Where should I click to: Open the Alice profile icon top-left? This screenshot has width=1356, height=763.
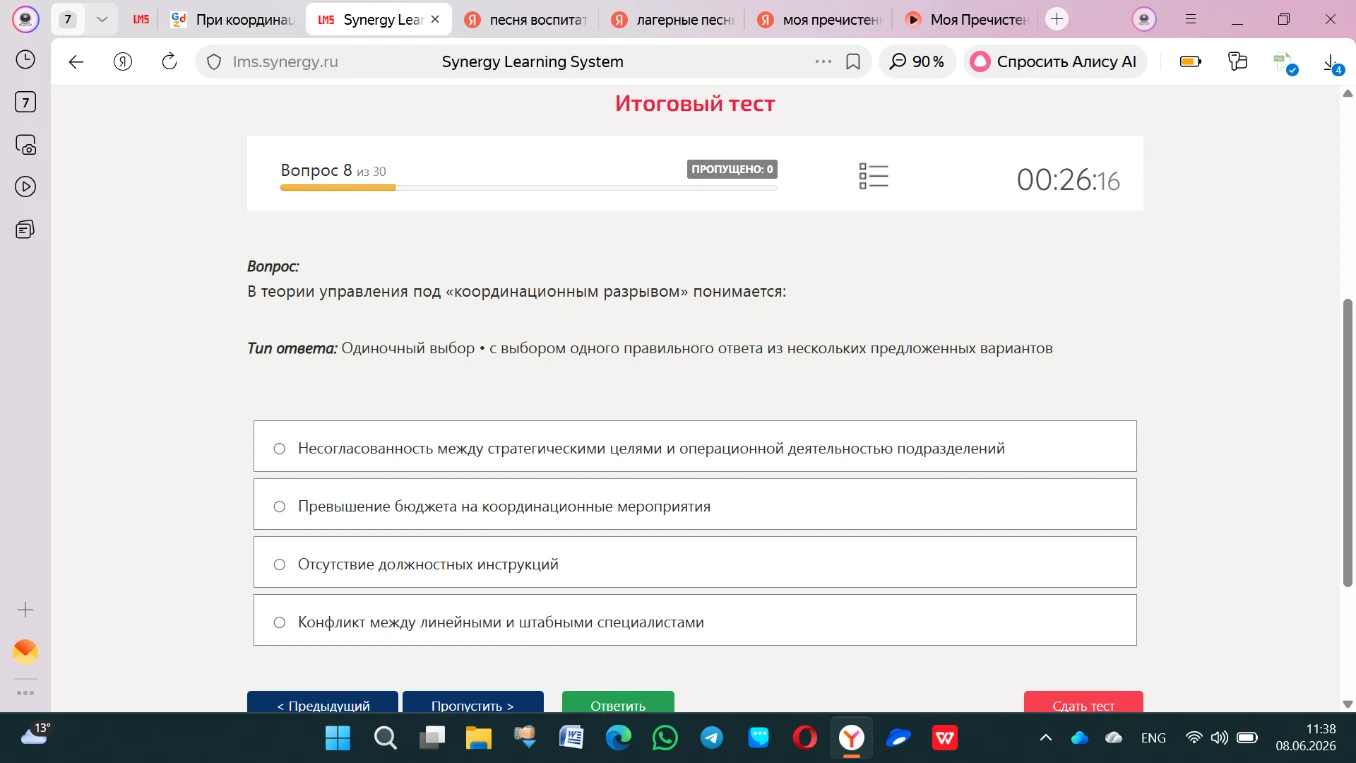point(26,19)
